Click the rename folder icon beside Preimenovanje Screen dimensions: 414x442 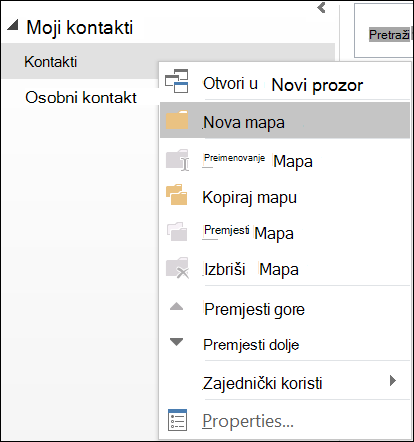point(177,160)
